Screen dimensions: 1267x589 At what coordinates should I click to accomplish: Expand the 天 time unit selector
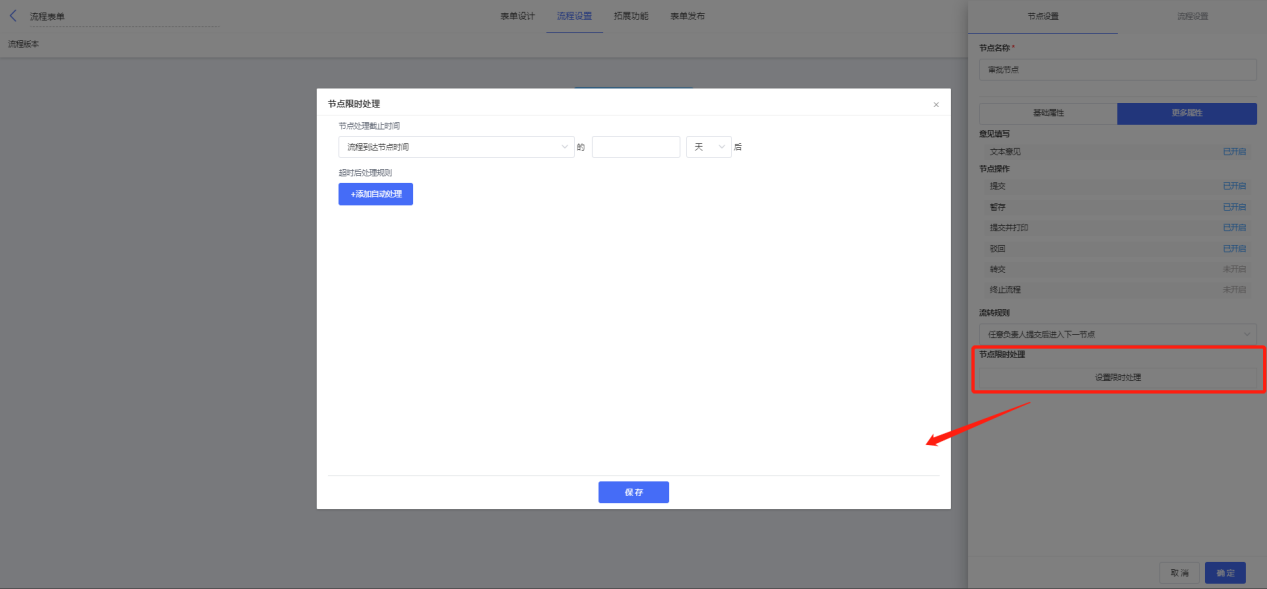[709, 147]
